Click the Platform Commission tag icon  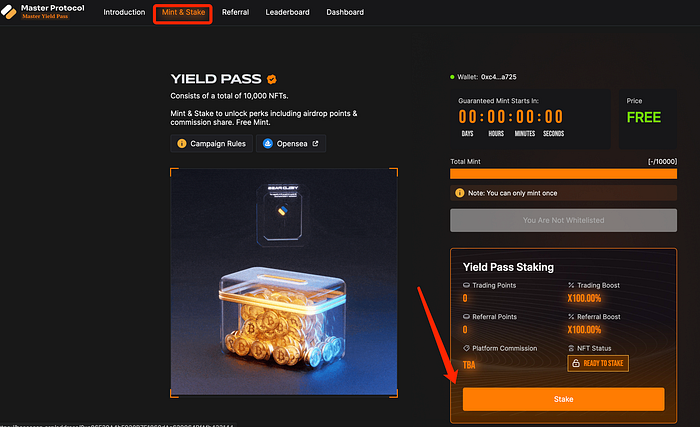tap(466, 348)
